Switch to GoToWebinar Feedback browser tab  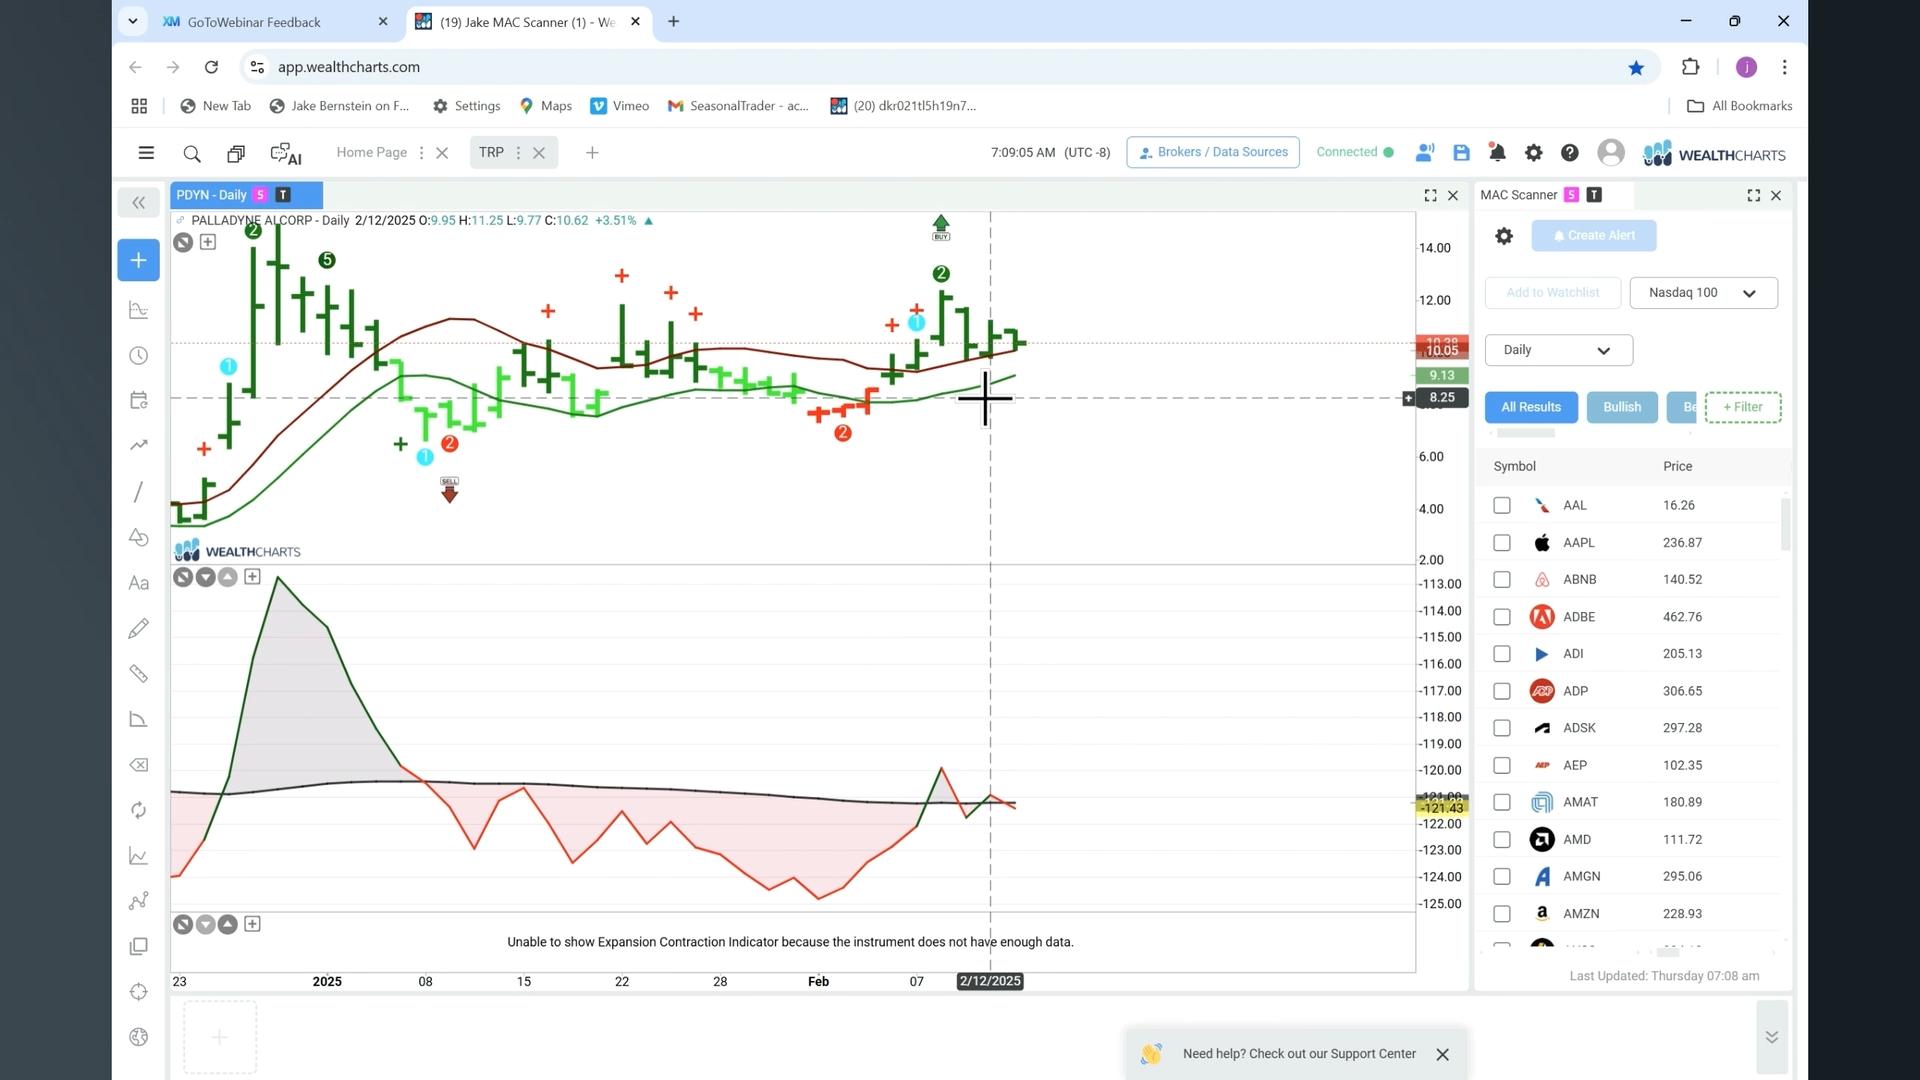275,22
